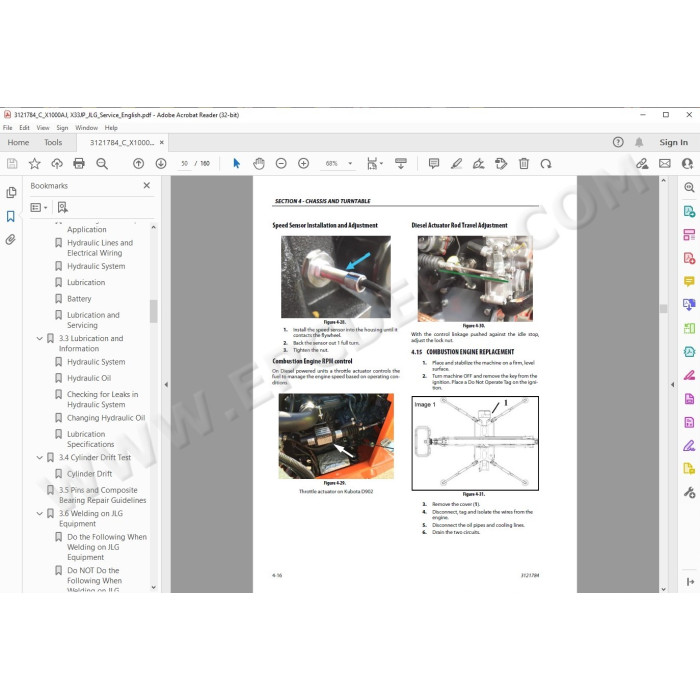Click the help question mark icon
The width and height of the screenshot is (700, 700).
618,142
